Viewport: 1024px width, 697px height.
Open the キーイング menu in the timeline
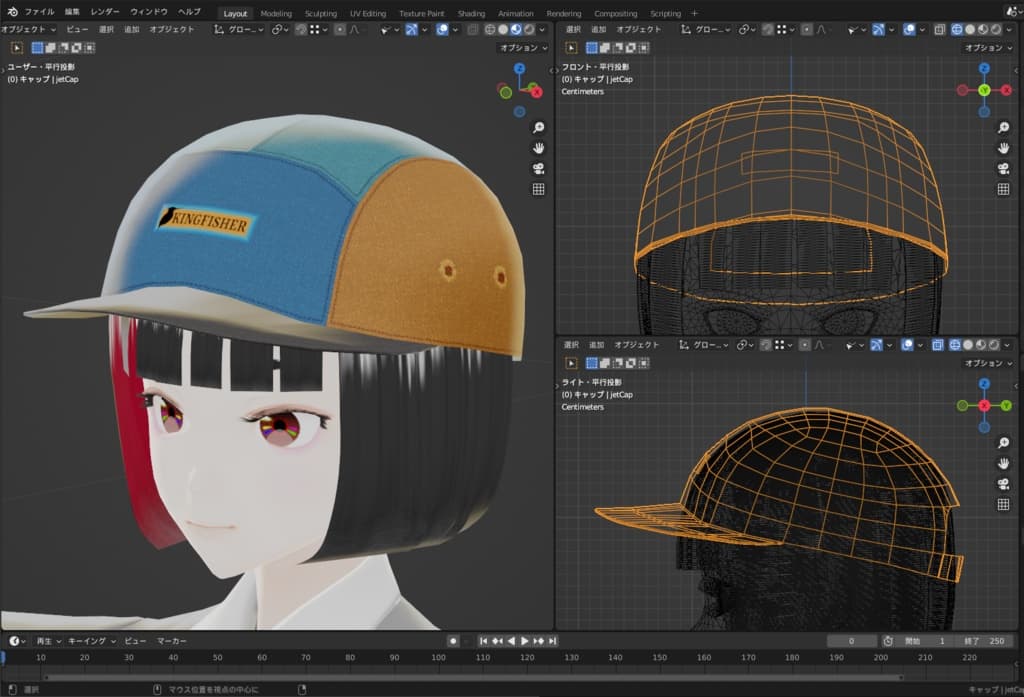[x=91, y=641]
